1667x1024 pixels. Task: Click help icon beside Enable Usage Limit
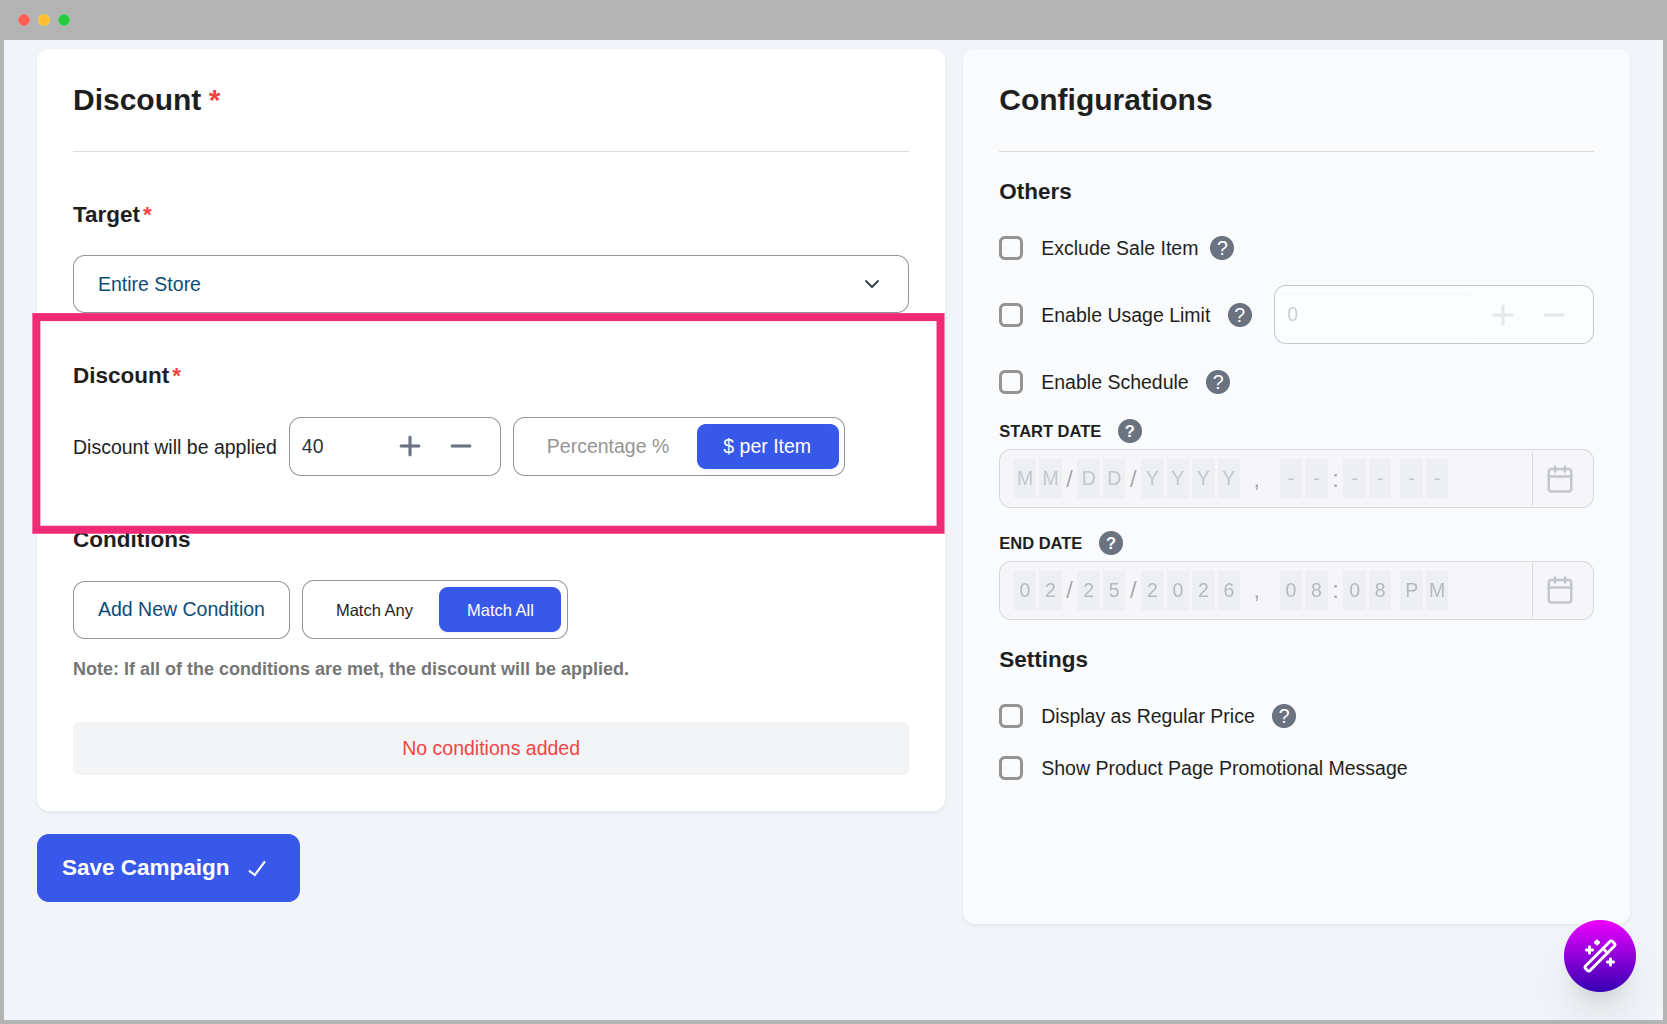(x=1240, y=315)
